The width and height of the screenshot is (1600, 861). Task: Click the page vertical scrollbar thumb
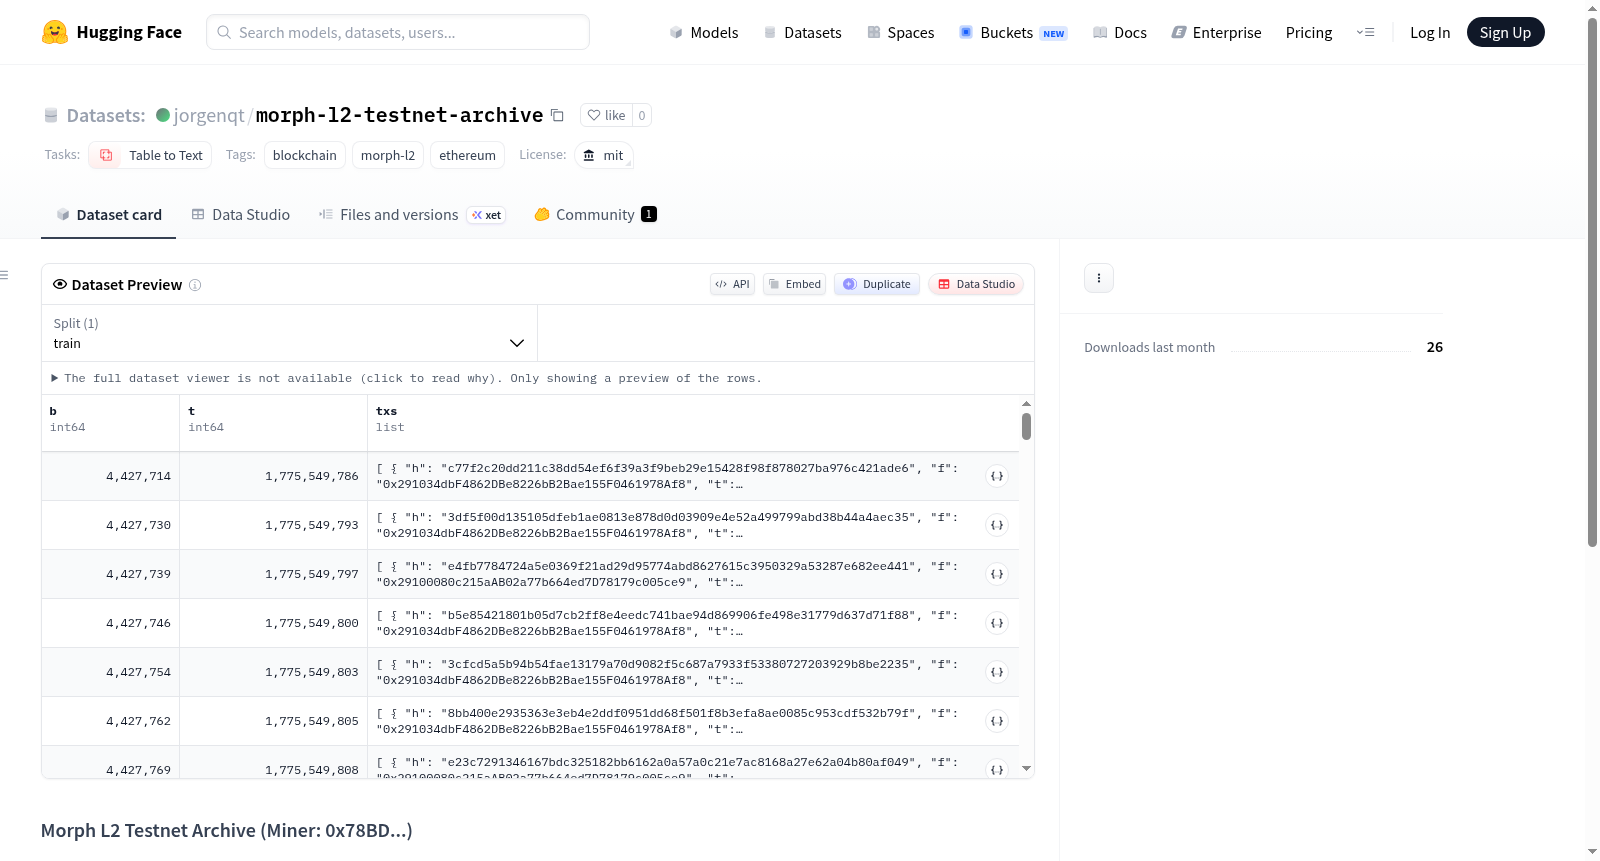(x=1592, y=282)
